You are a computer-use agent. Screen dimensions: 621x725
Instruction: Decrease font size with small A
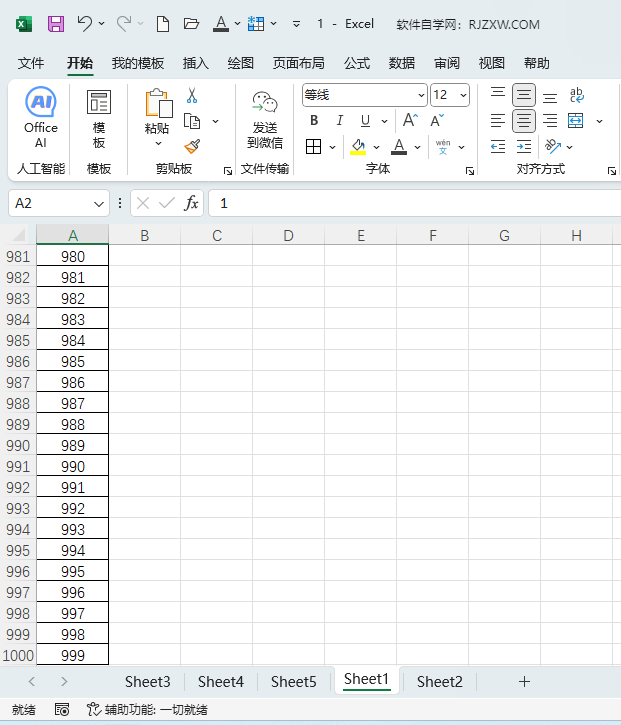(x=437, y=120)
